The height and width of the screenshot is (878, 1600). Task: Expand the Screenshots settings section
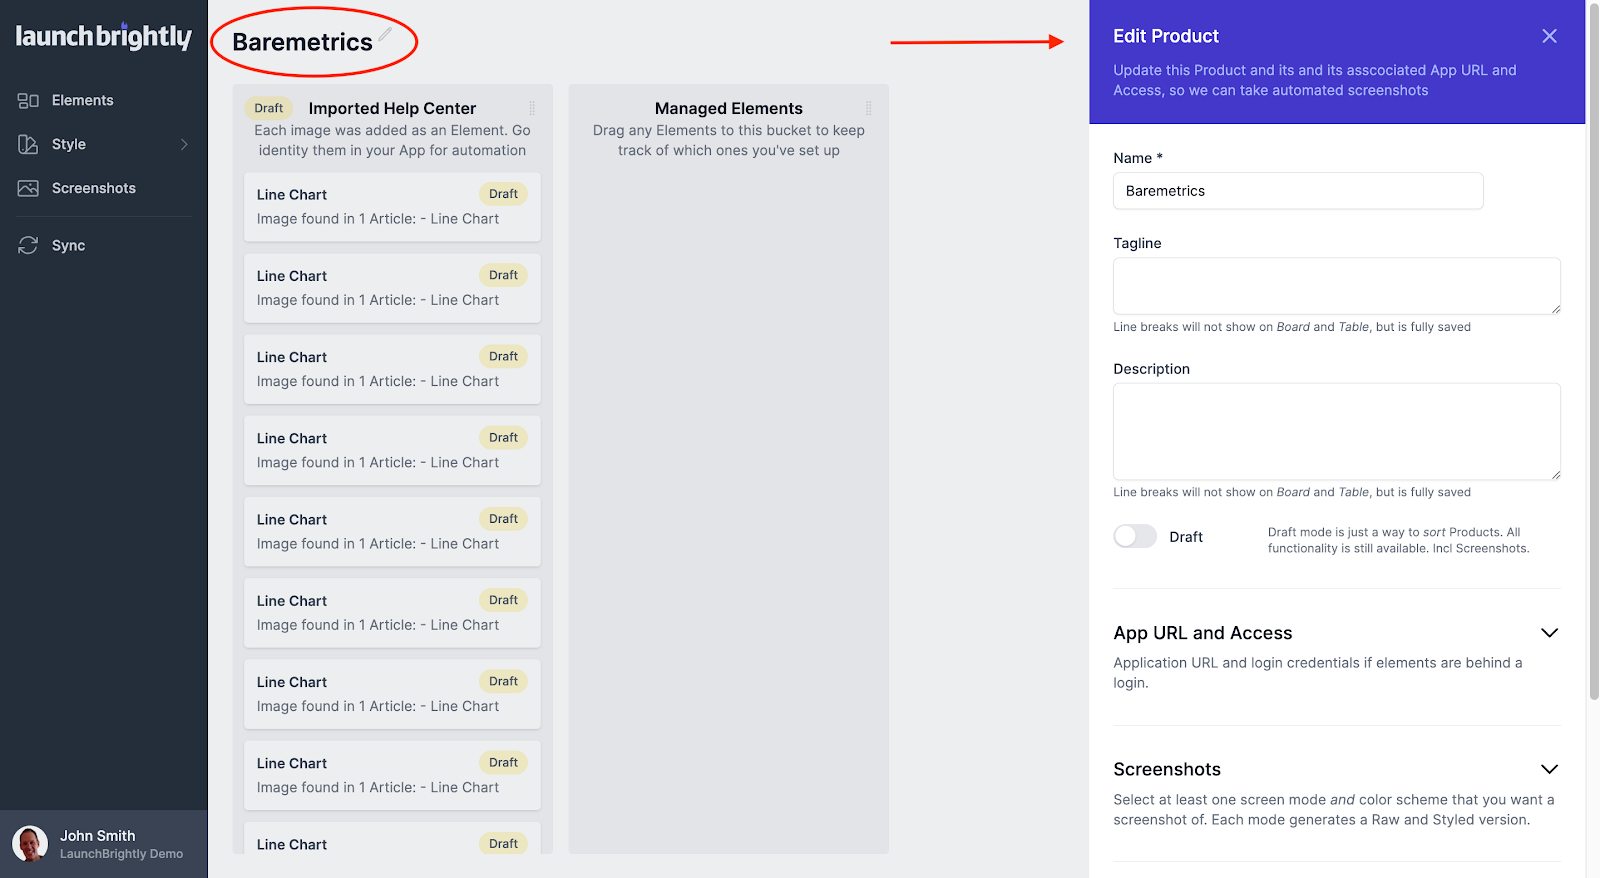[x=1549, y=769]
